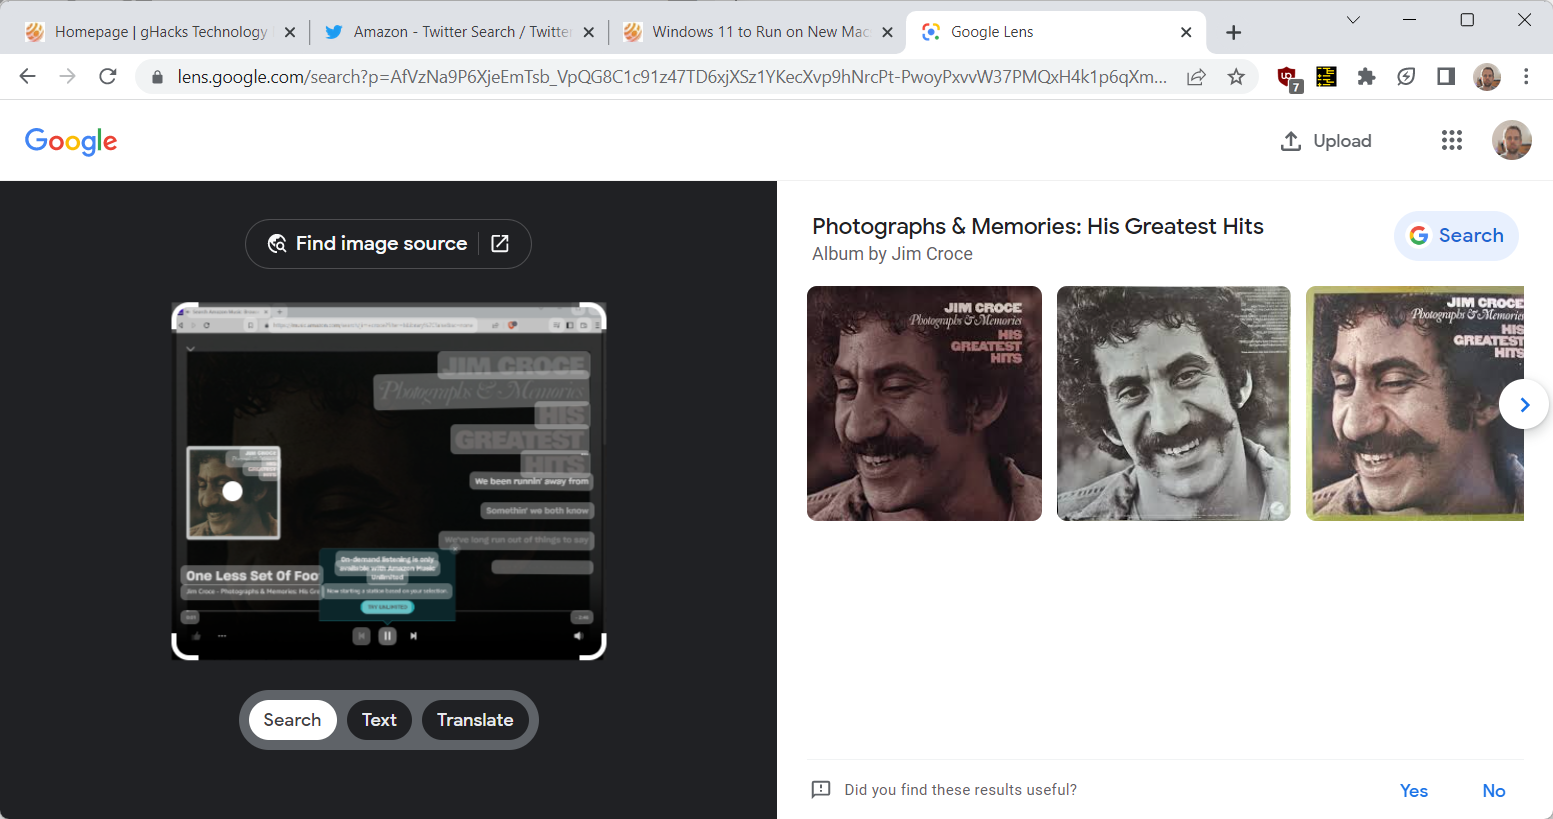This screenshot has width=1553, height=819.
Task: Select the Google Lens tab
Action: 1055,32
